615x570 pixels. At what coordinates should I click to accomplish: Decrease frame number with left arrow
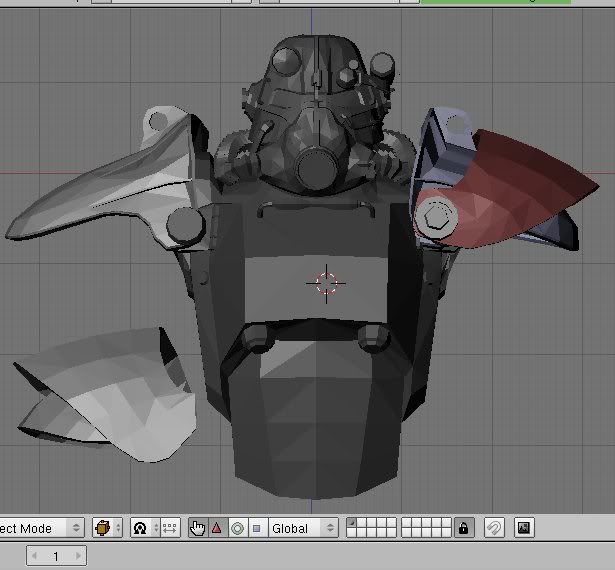point(35,556)
